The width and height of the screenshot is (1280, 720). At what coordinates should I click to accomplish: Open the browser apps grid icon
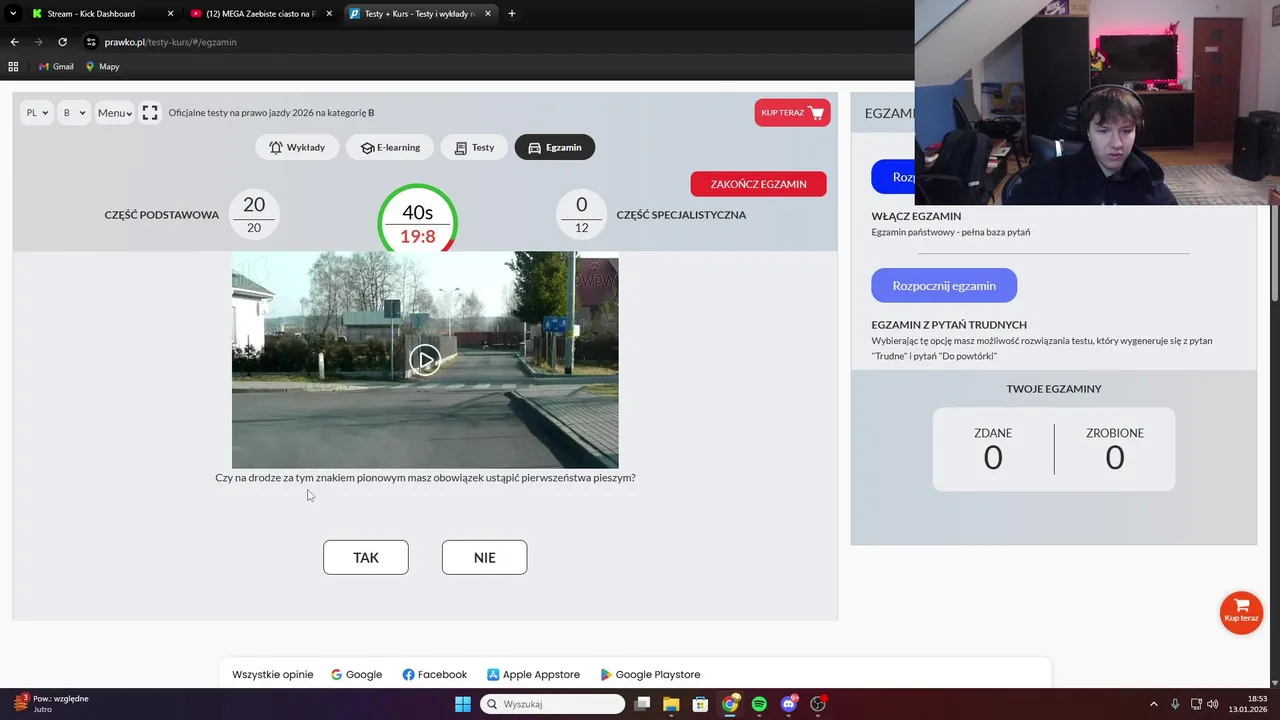pos(13,66)
